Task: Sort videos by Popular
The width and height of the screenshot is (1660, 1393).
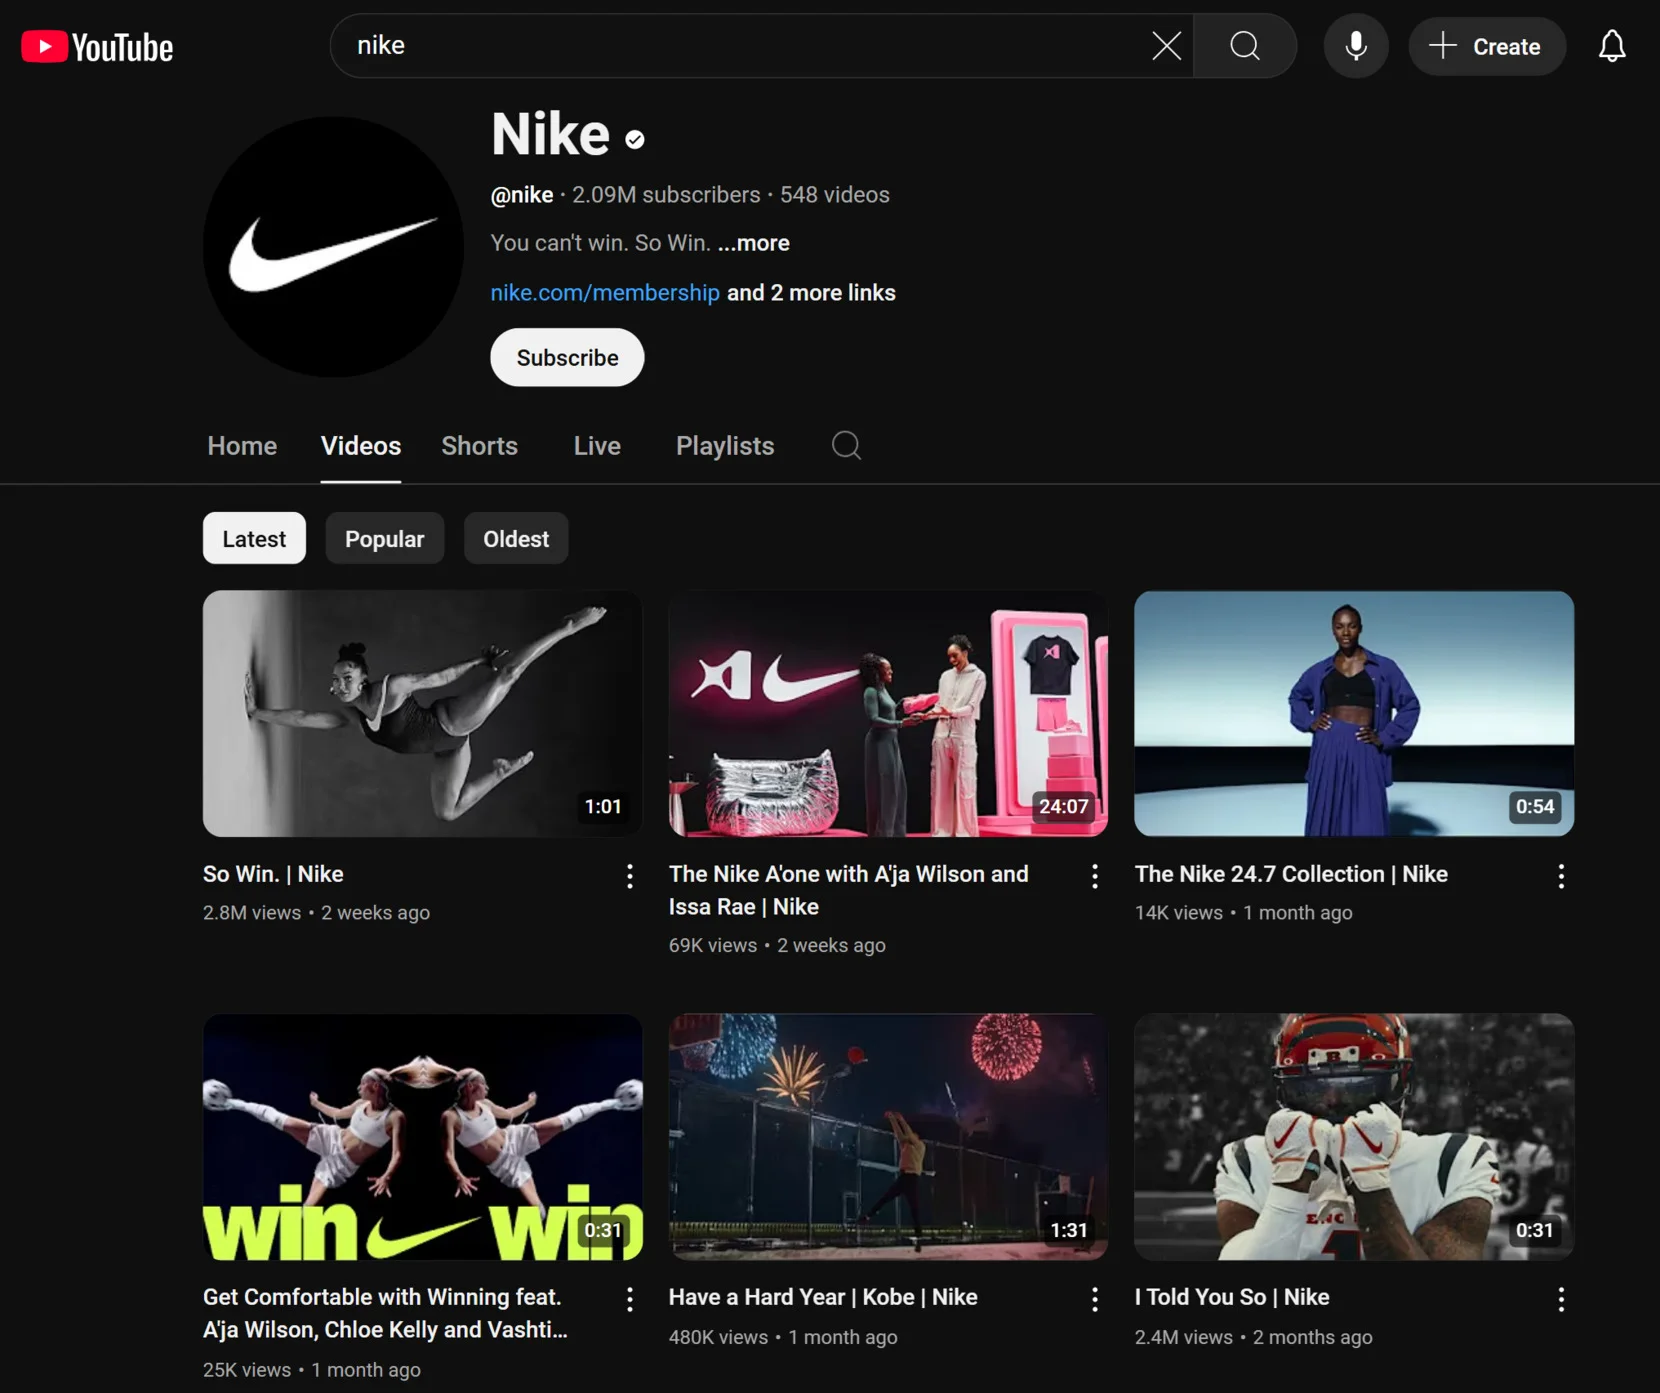Action: click(384, 539)
